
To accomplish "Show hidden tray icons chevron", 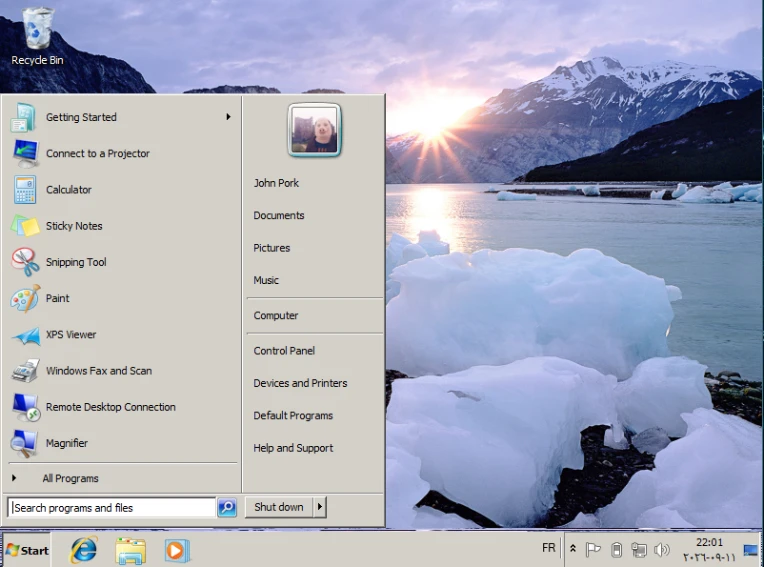I will coord(573,549).
